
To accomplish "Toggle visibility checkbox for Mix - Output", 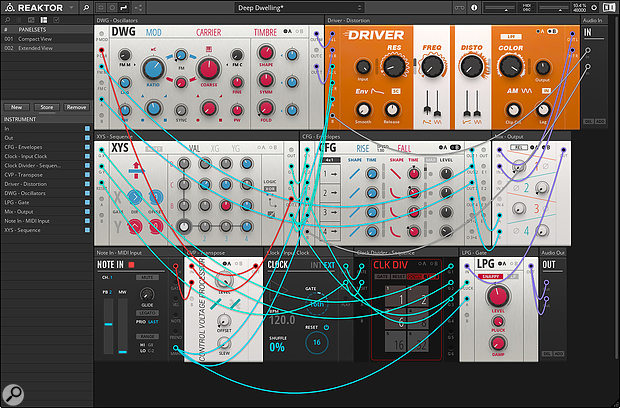I will pos(87,212).
